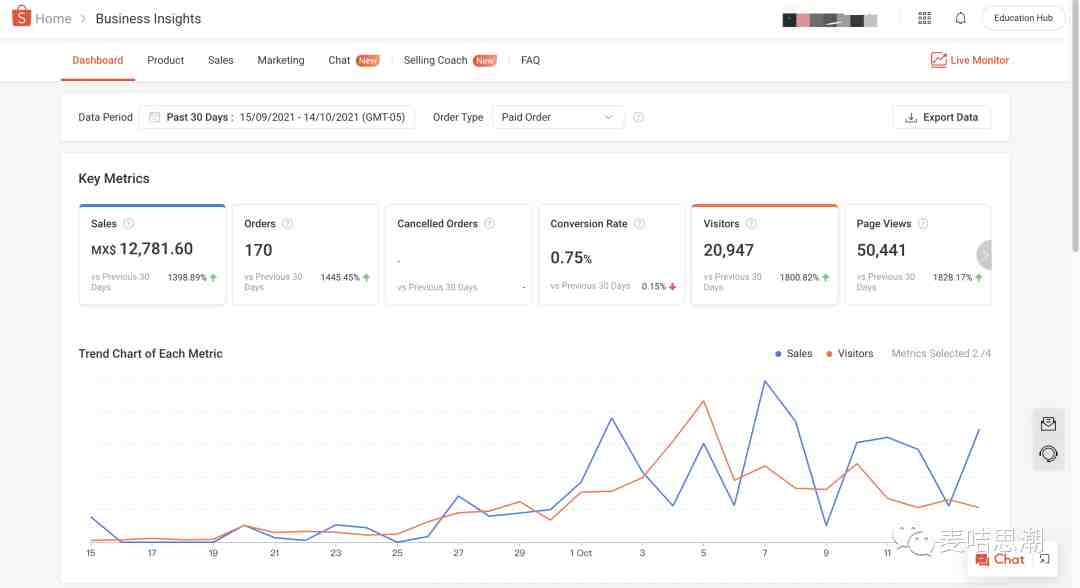1080x588 pixels.
Task: Open the Live Monitor link
Action: pyautogui.click(x=969, y=60)
